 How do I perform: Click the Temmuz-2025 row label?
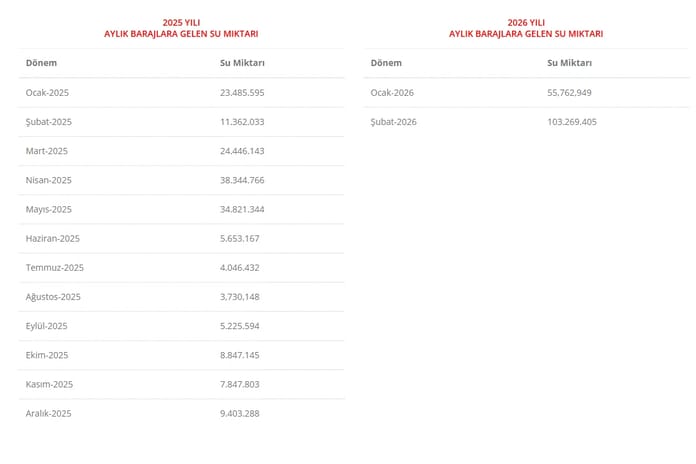(x=55, y=267)
